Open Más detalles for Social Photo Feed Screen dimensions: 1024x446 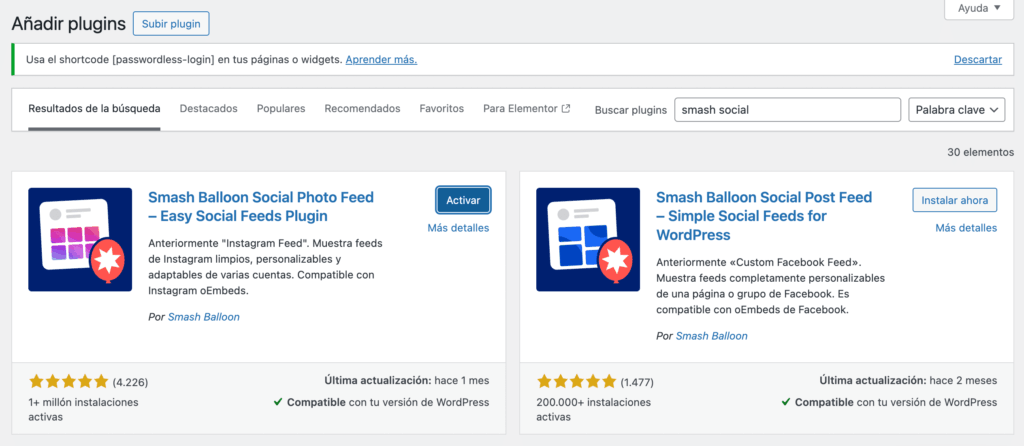458,228
